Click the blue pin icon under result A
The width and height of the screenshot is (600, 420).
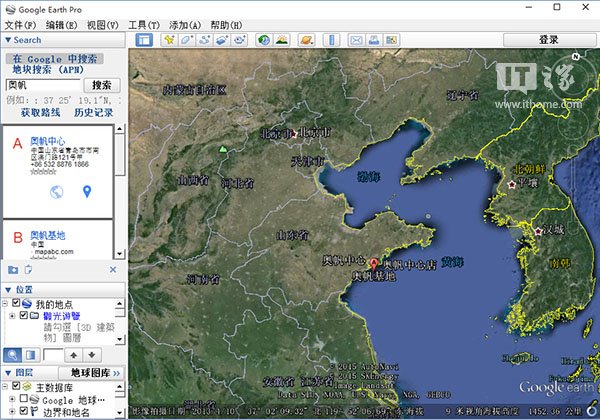87,192
